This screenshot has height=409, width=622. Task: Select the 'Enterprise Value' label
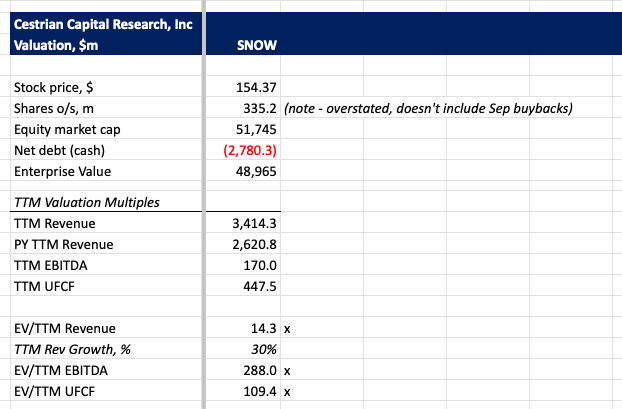(x=62, y=171)
